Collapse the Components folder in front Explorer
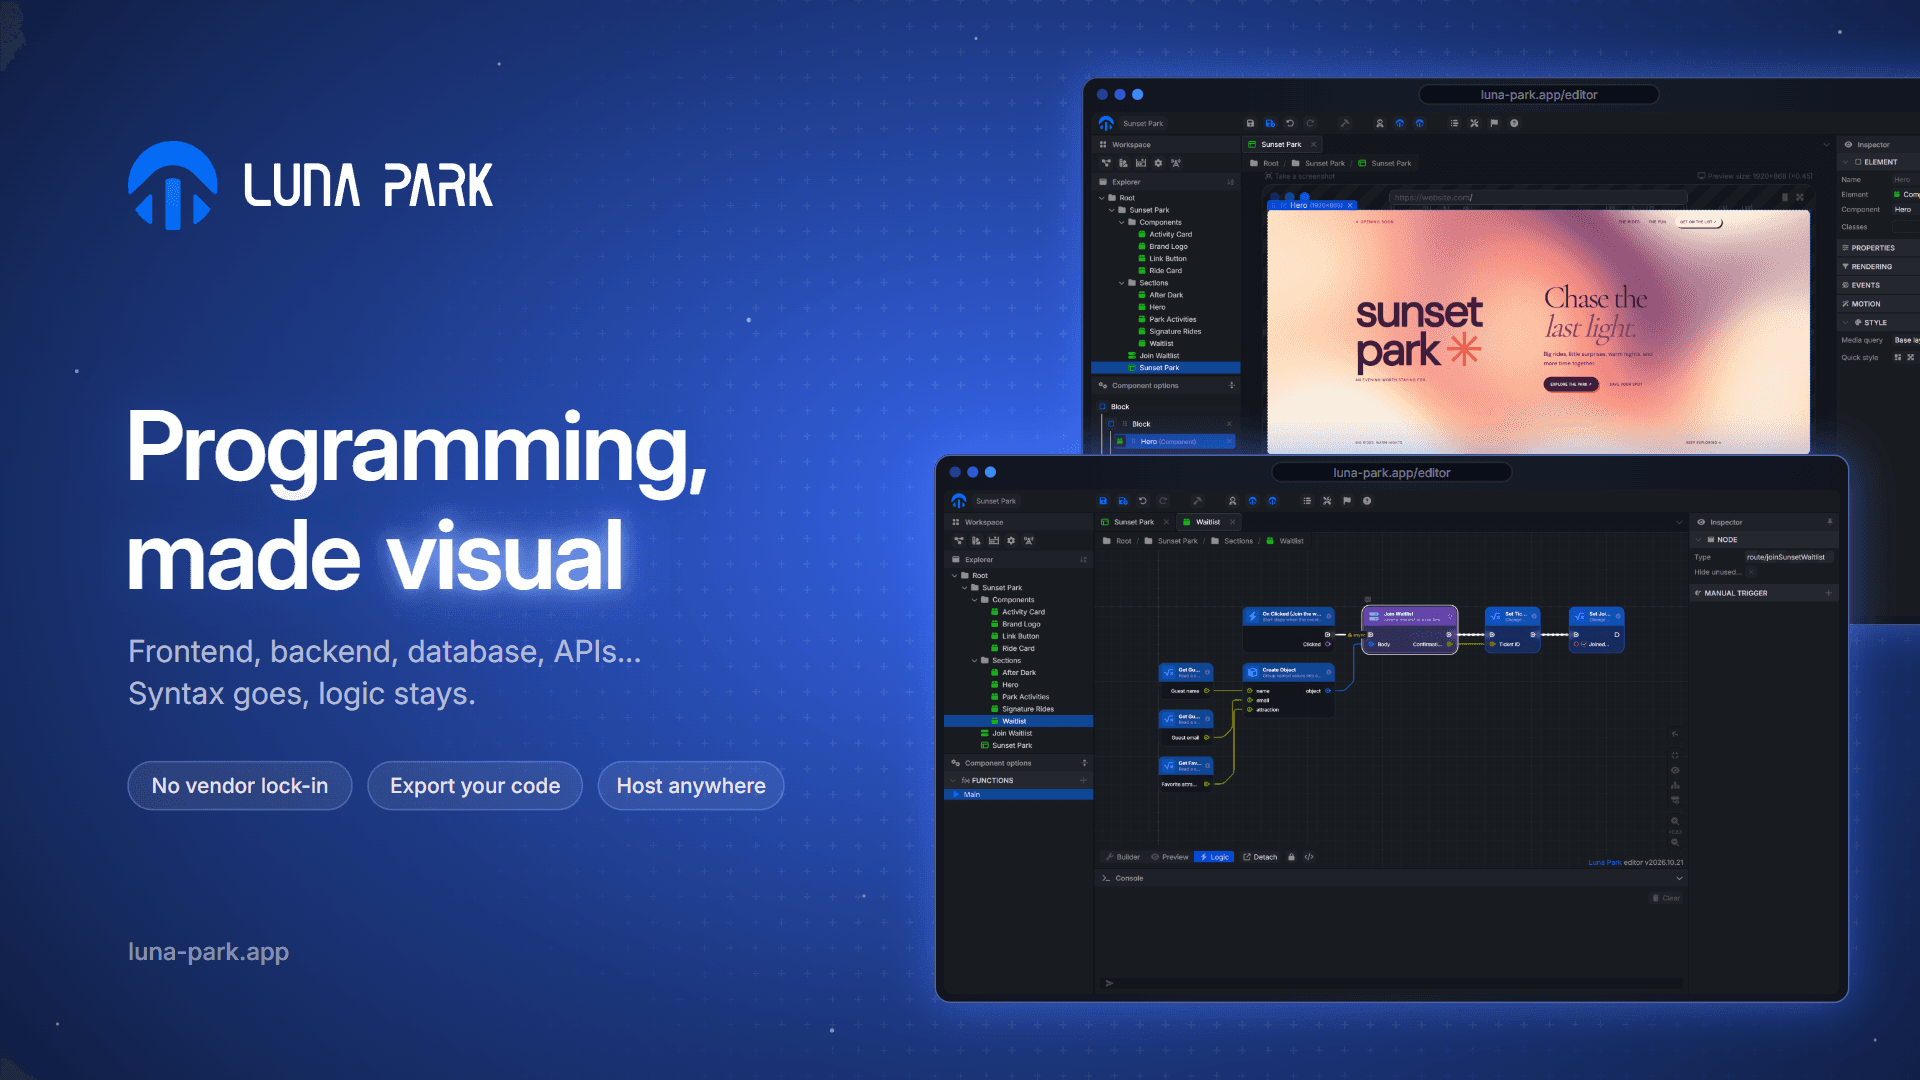This screenshot has width=1920, height=1080. coord(975,600)
